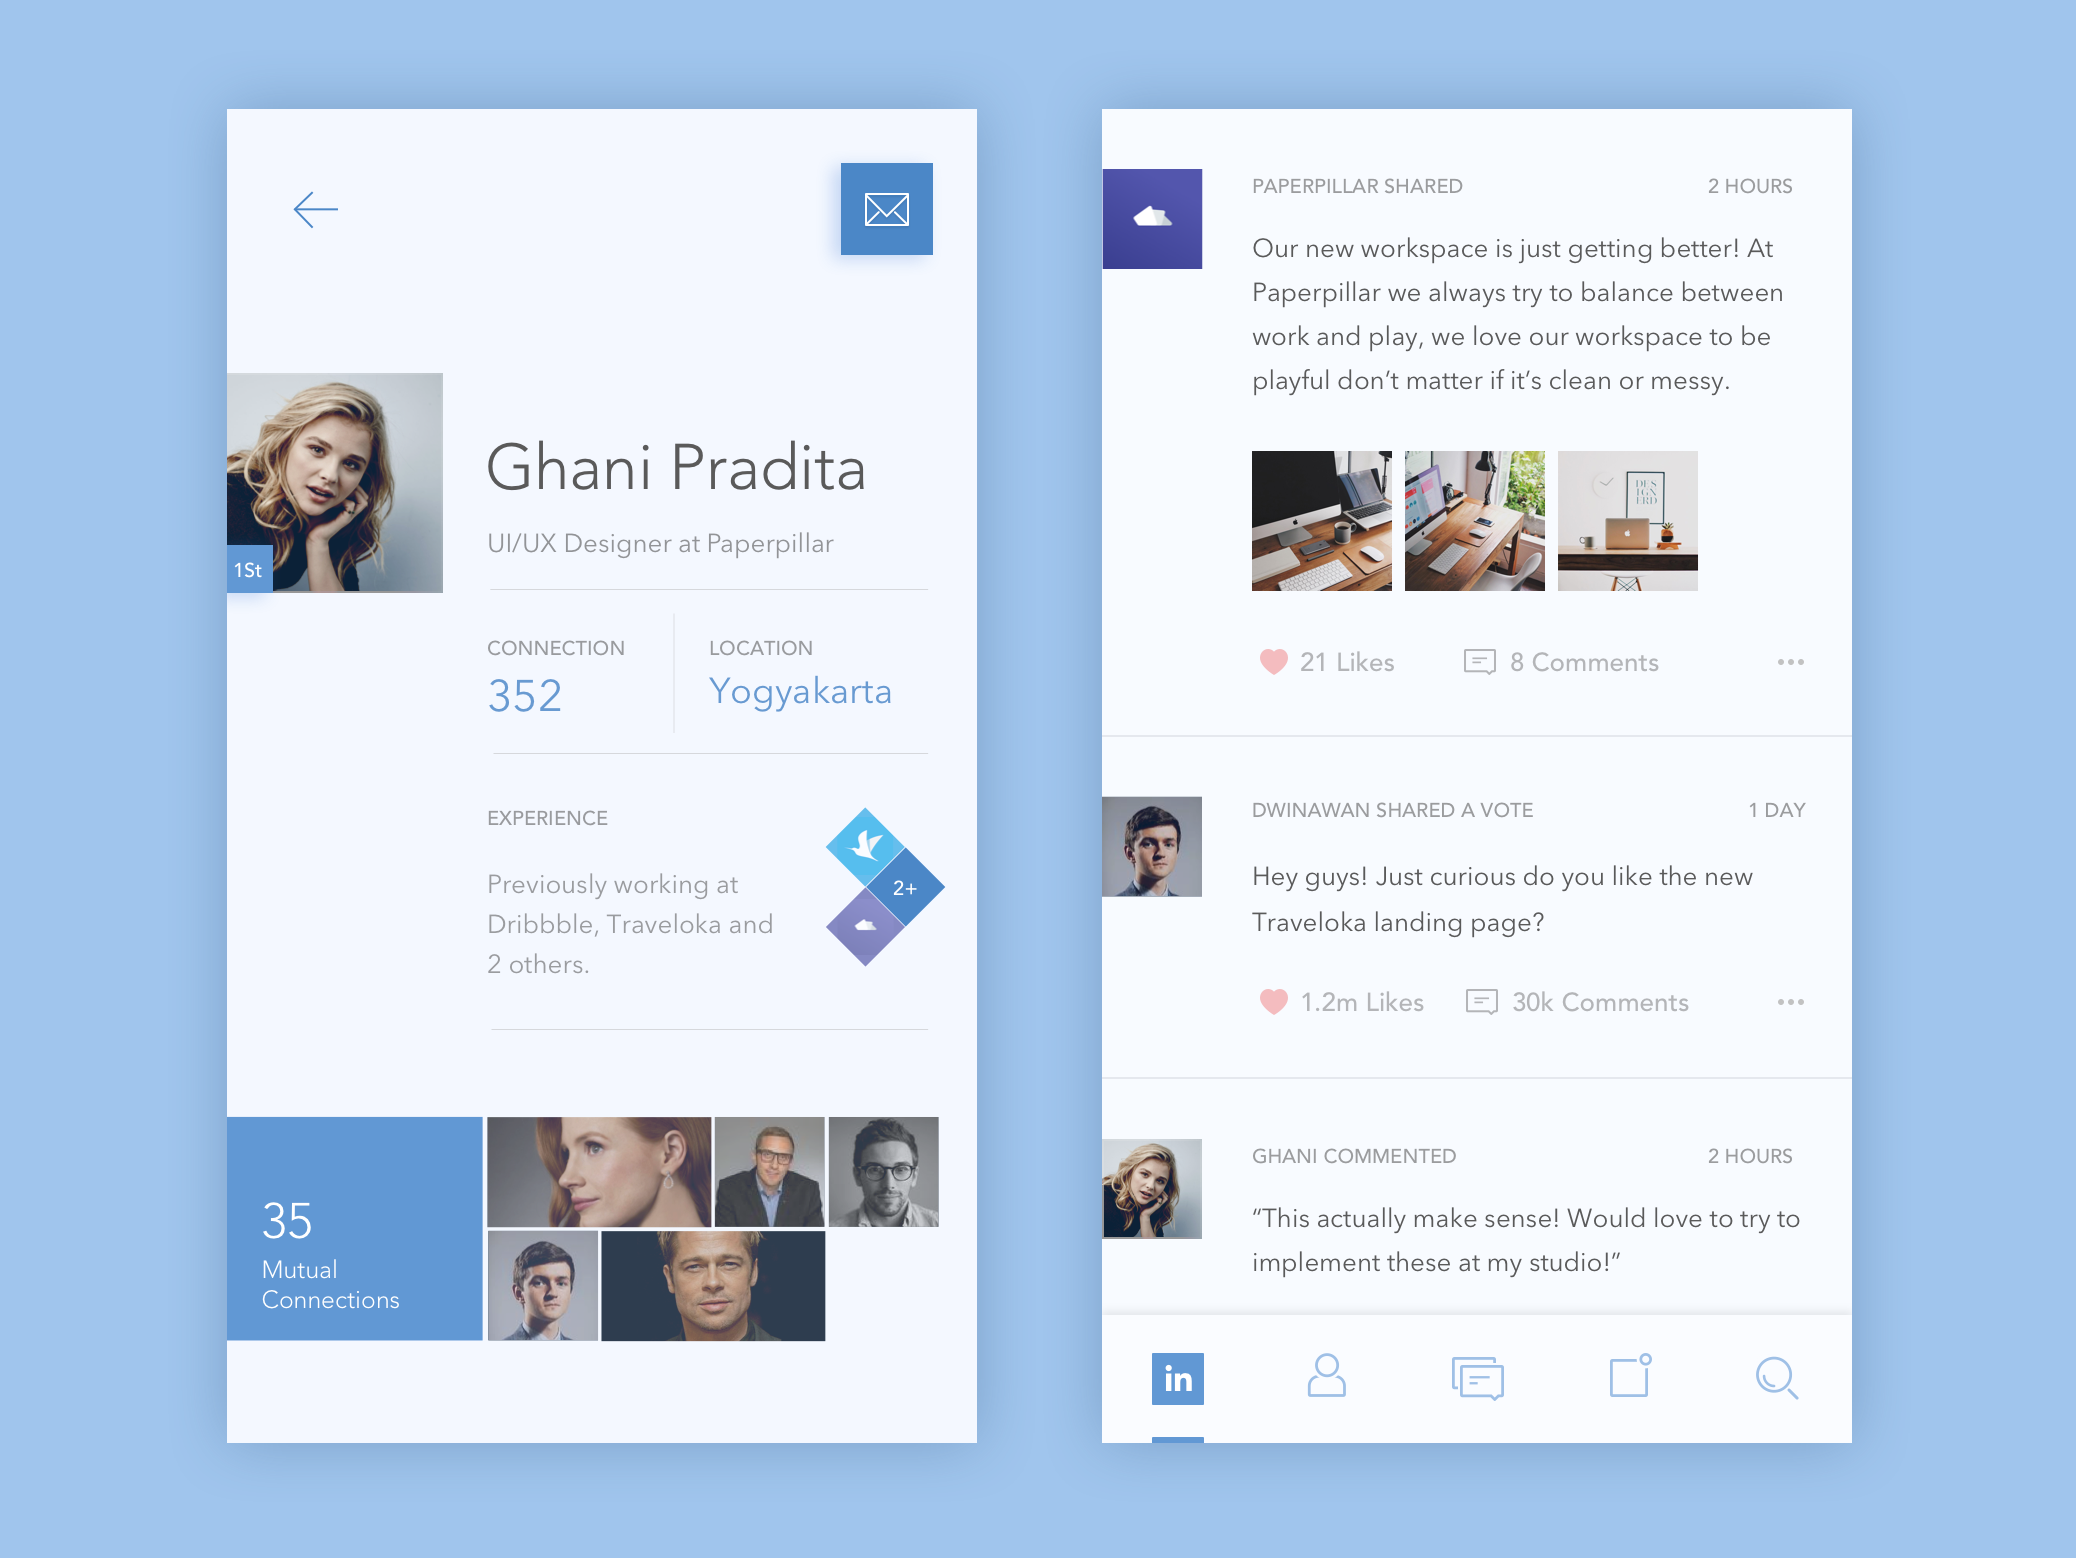Screen dimensions: 2076x1558
Task: Open the mail/envelope icon
Action: (887, 209)
